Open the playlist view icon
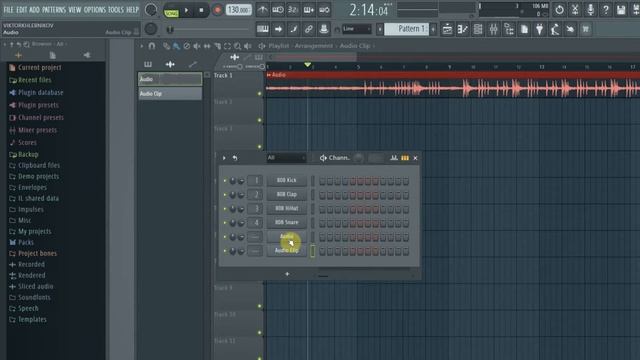Screen dimensions: 640x360 447,29
